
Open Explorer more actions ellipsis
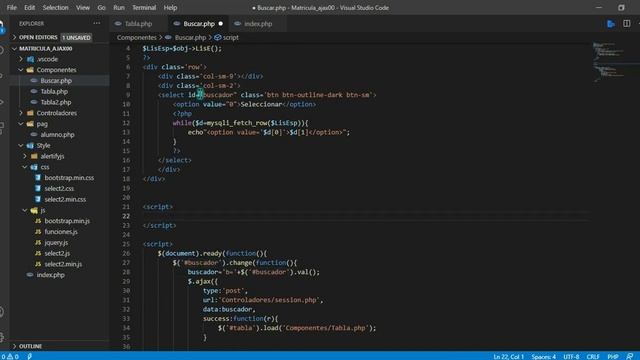[97, 23]
